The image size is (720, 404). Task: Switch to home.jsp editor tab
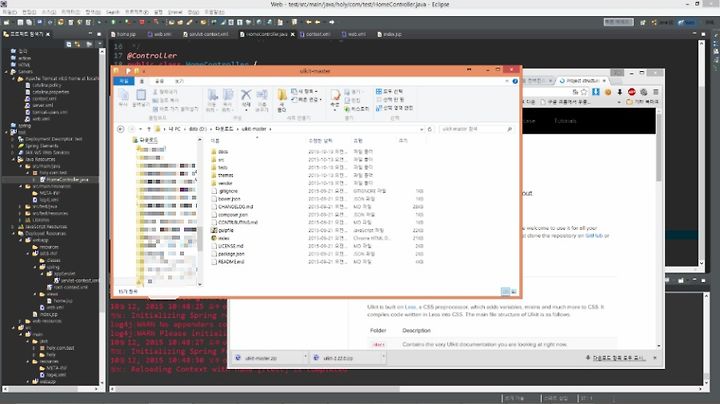click(x=123, y=34)
